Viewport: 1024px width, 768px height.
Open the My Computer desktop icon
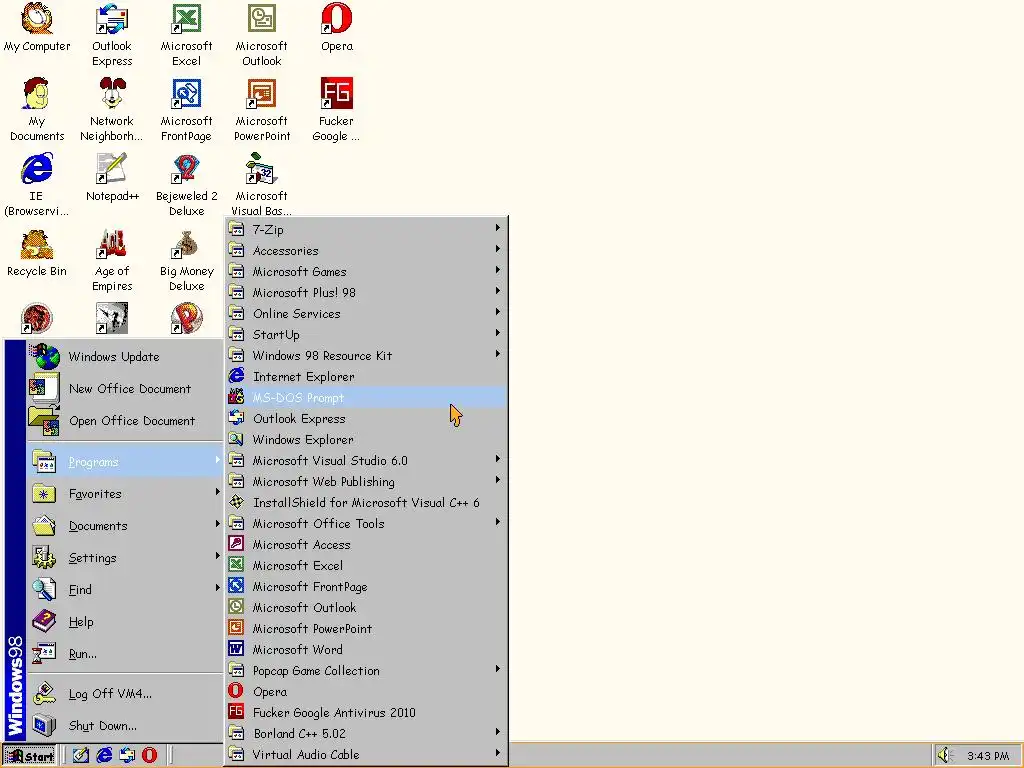click(x=37, y=27)
